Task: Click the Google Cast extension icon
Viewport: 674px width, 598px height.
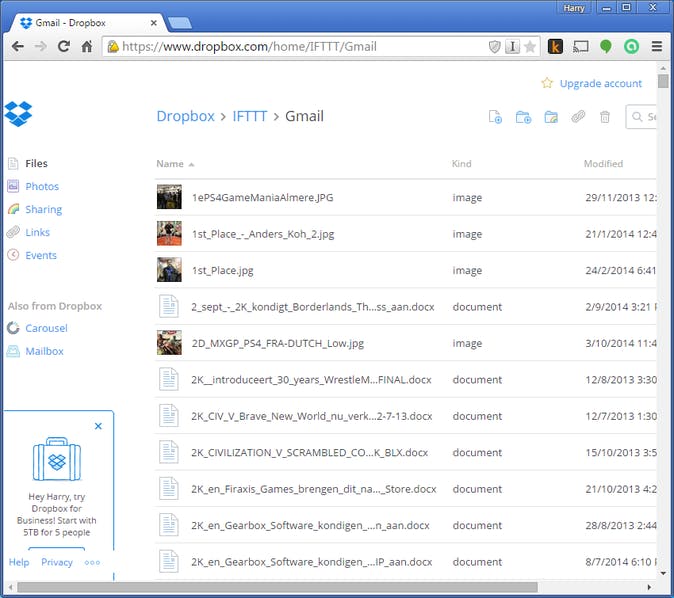Action: 581,46
